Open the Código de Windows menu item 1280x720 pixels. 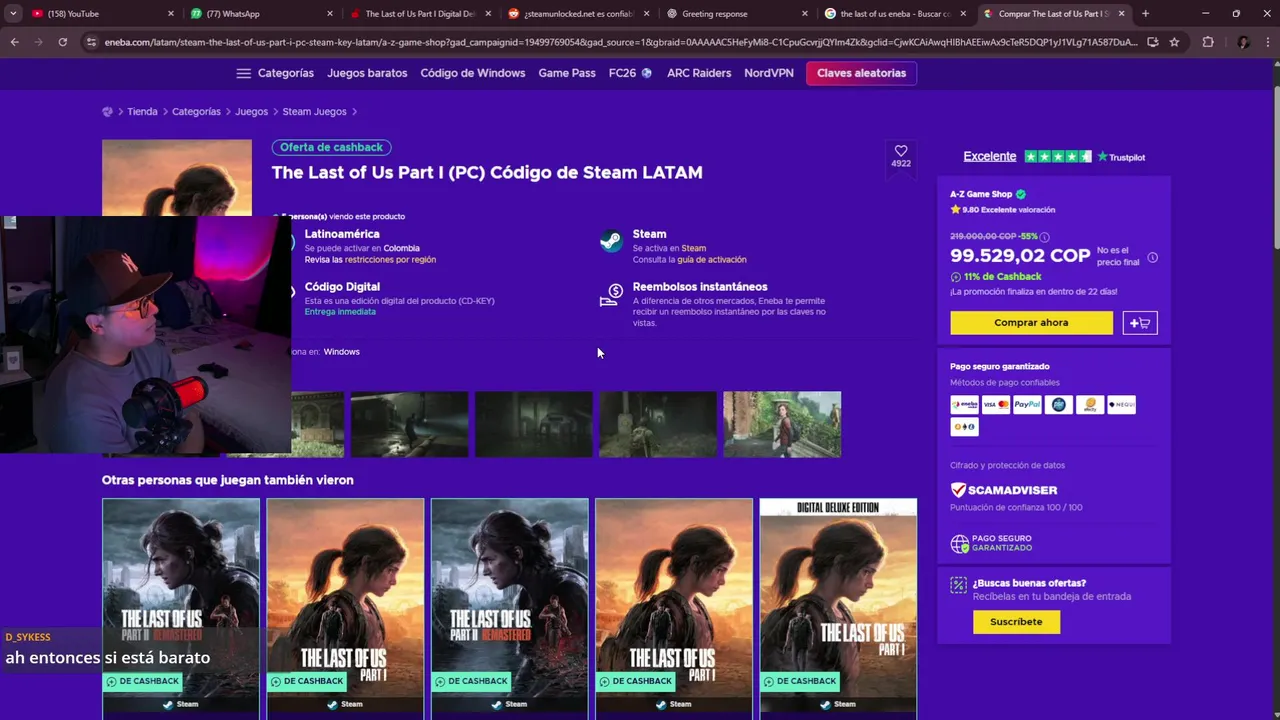click(x=472, y=73)
